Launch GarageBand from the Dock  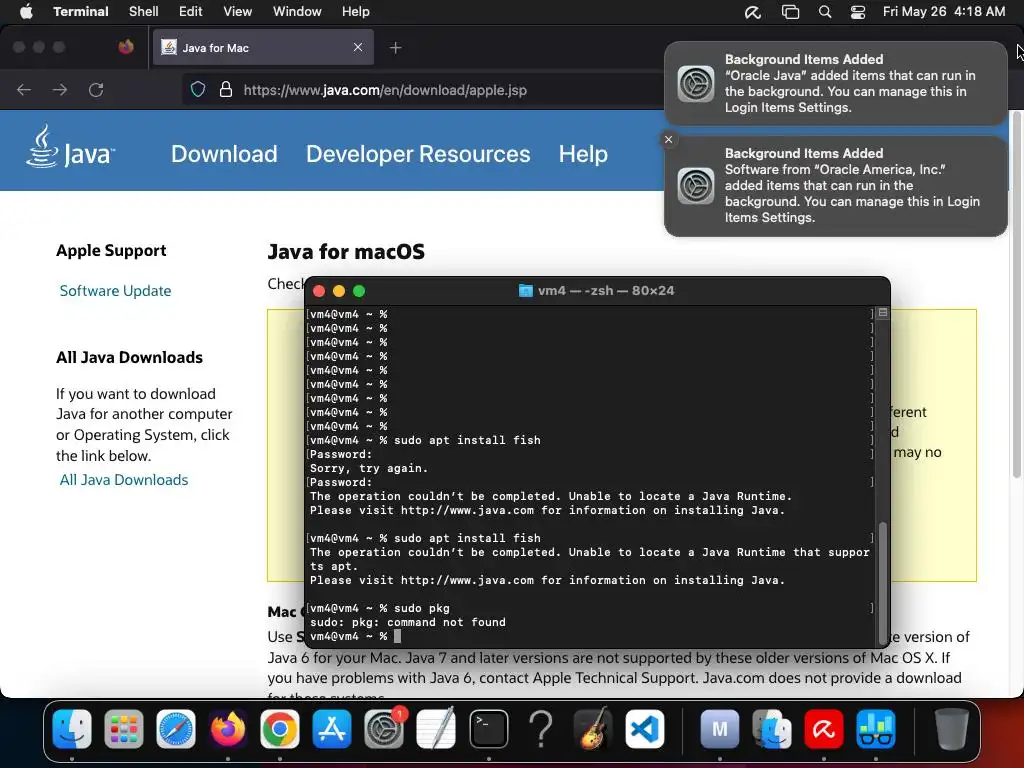pyautogui.click(x=592, y=729)
